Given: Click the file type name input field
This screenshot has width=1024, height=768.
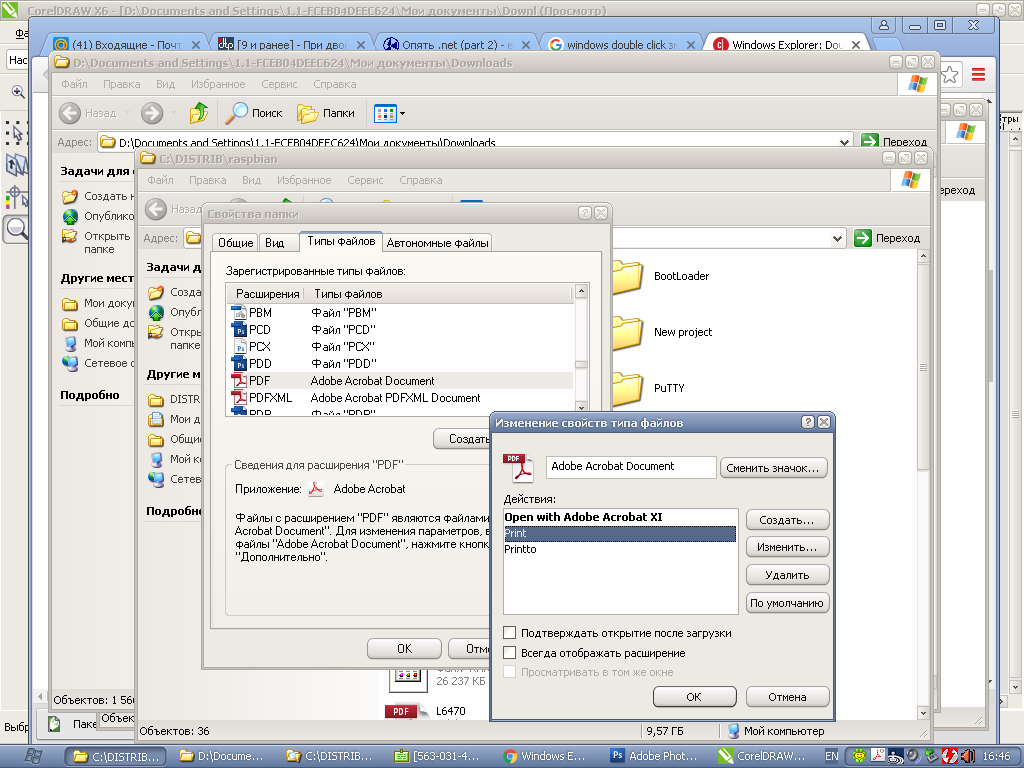Looking at the screenshot, I should tap(631, 466).
